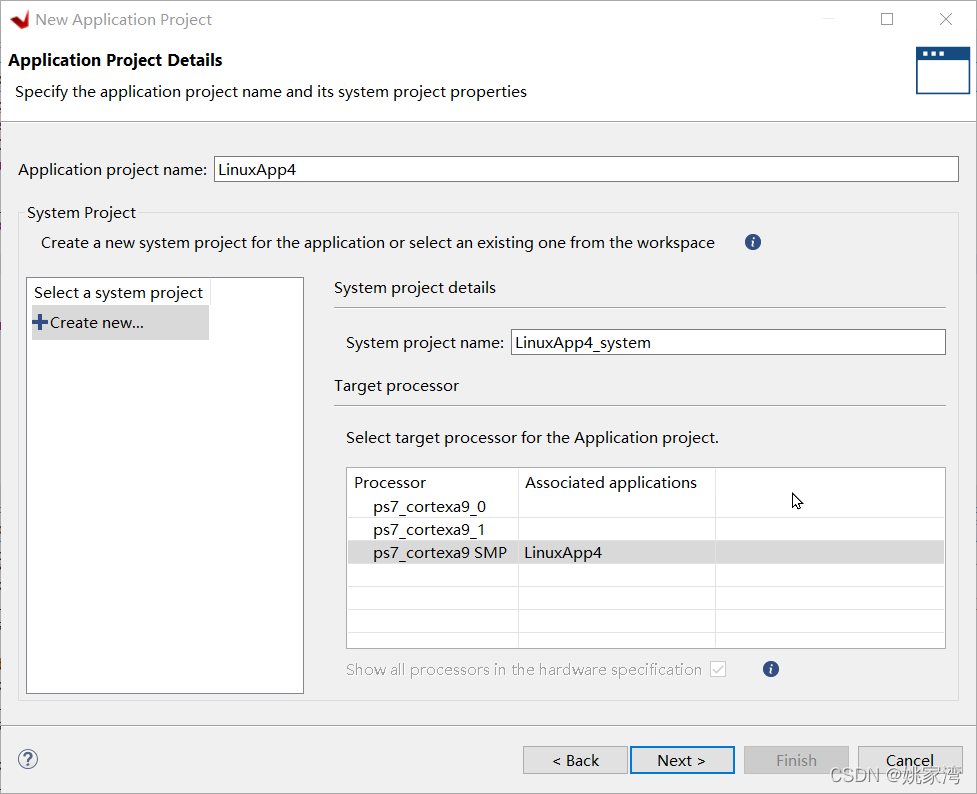
Task: Click the Back button
Action: pyautogui.click(x=575, y=760)
